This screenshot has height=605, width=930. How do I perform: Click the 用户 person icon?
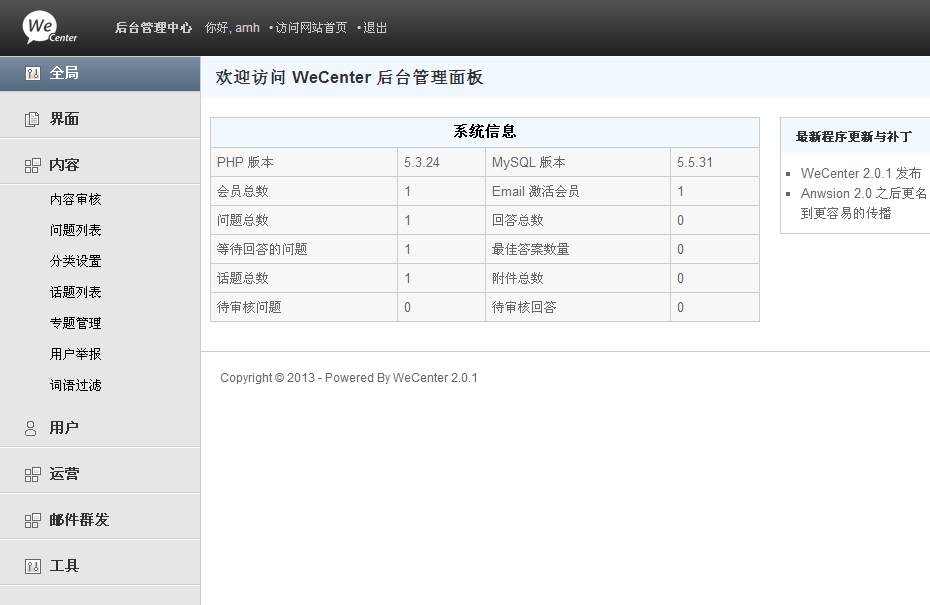click(31, 428)
